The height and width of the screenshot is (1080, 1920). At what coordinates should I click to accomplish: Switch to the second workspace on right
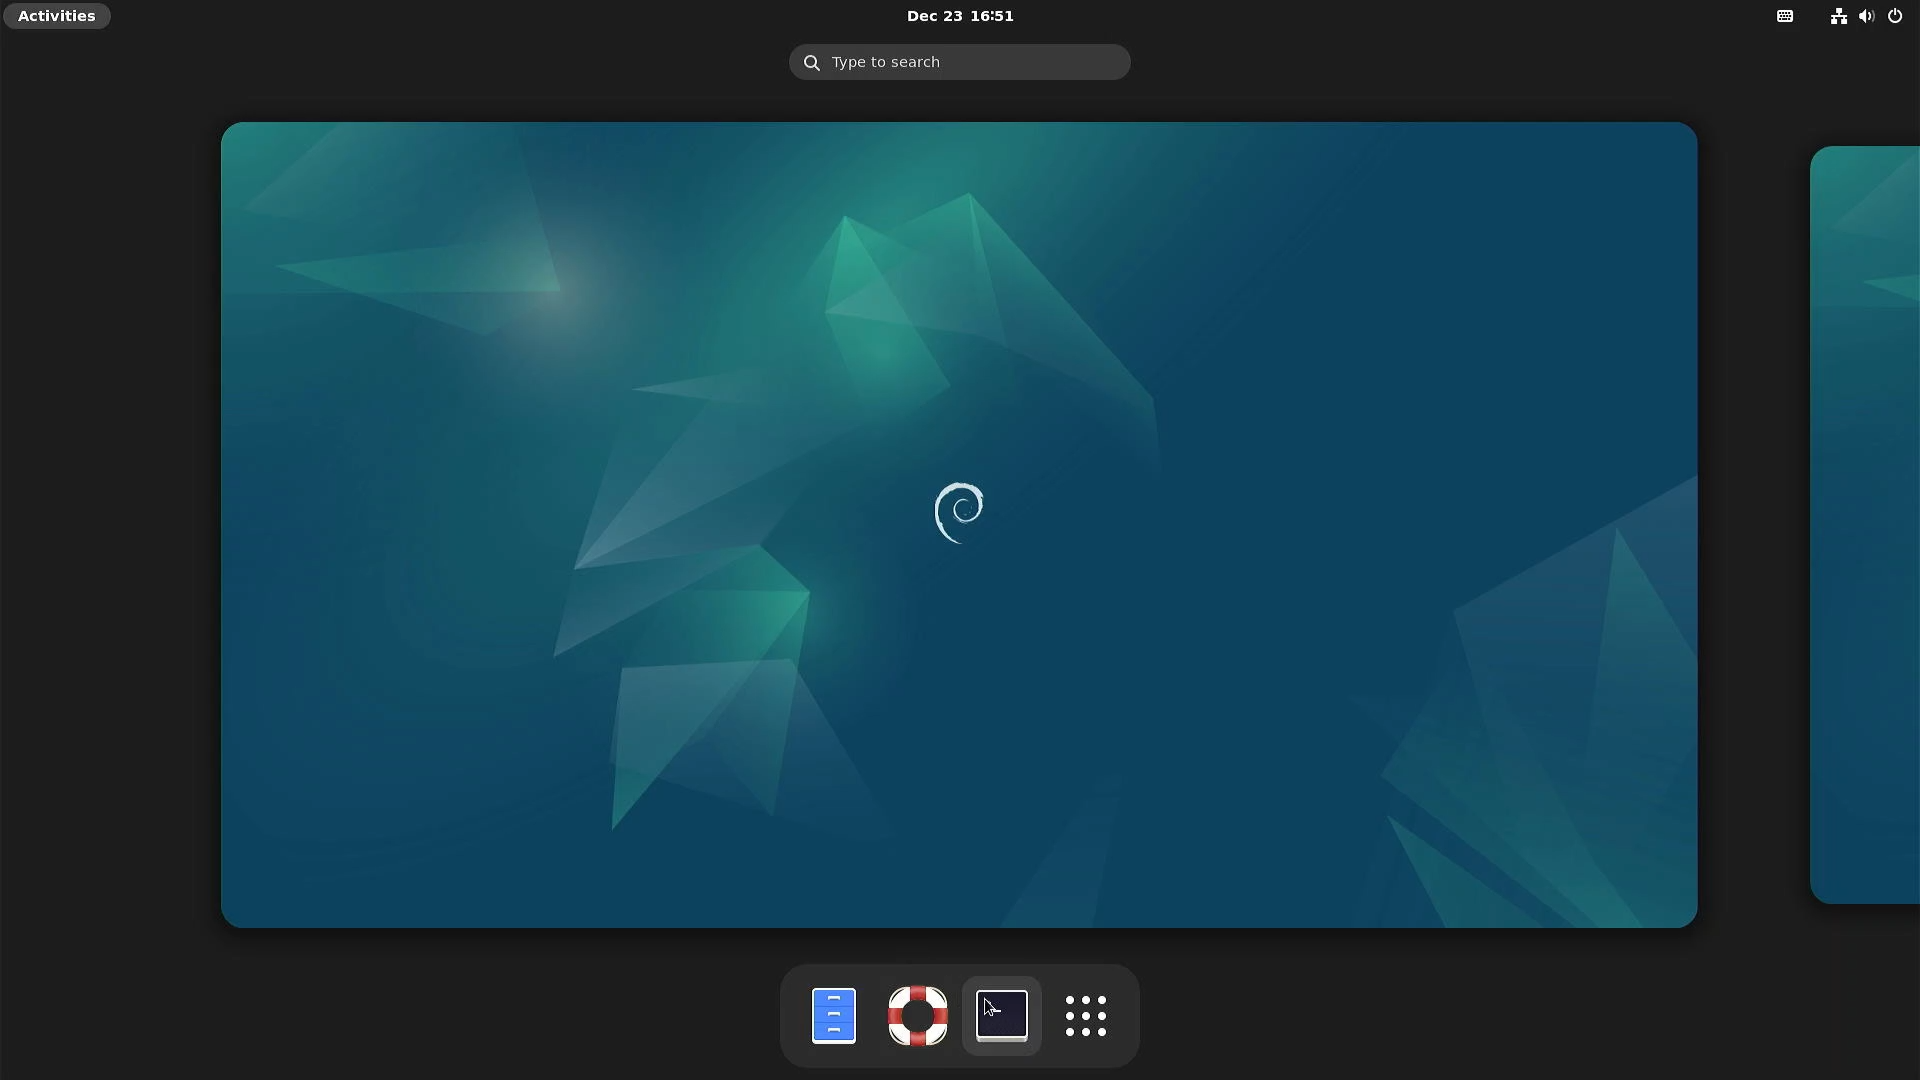(1866, 524)
